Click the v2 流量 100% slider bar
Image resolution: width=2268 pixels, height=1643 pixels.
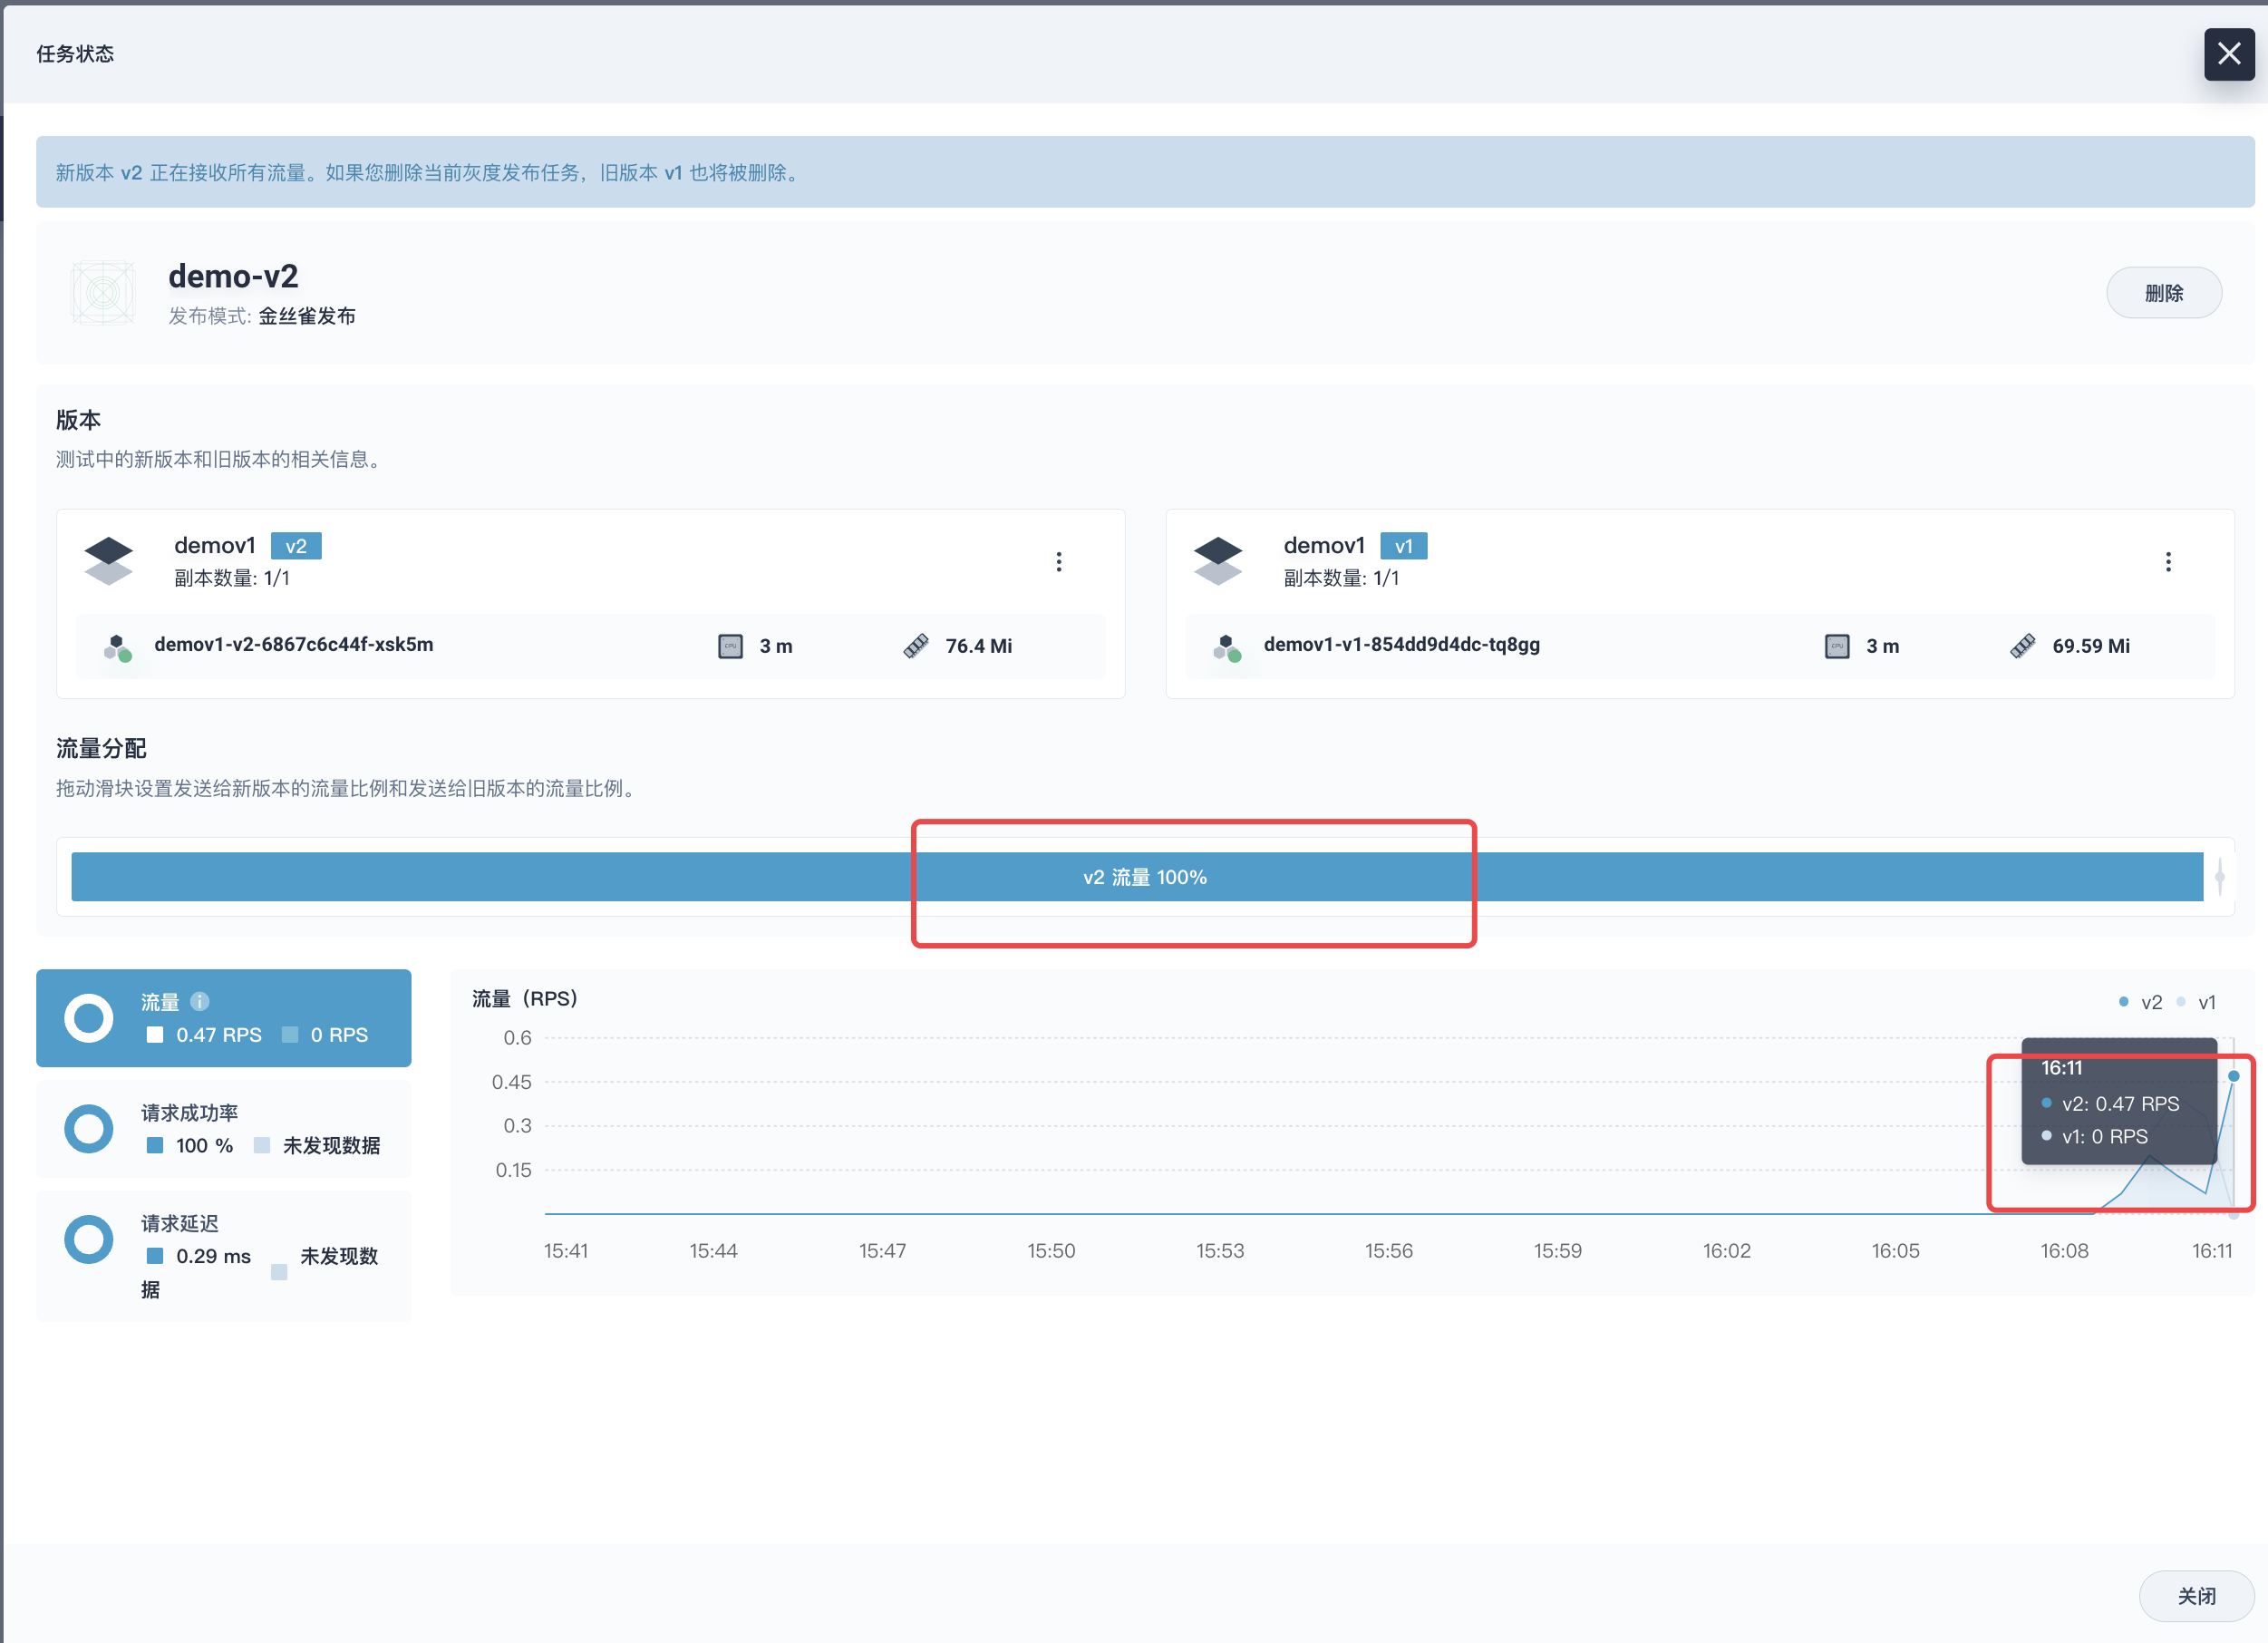tap(1136, 877)
